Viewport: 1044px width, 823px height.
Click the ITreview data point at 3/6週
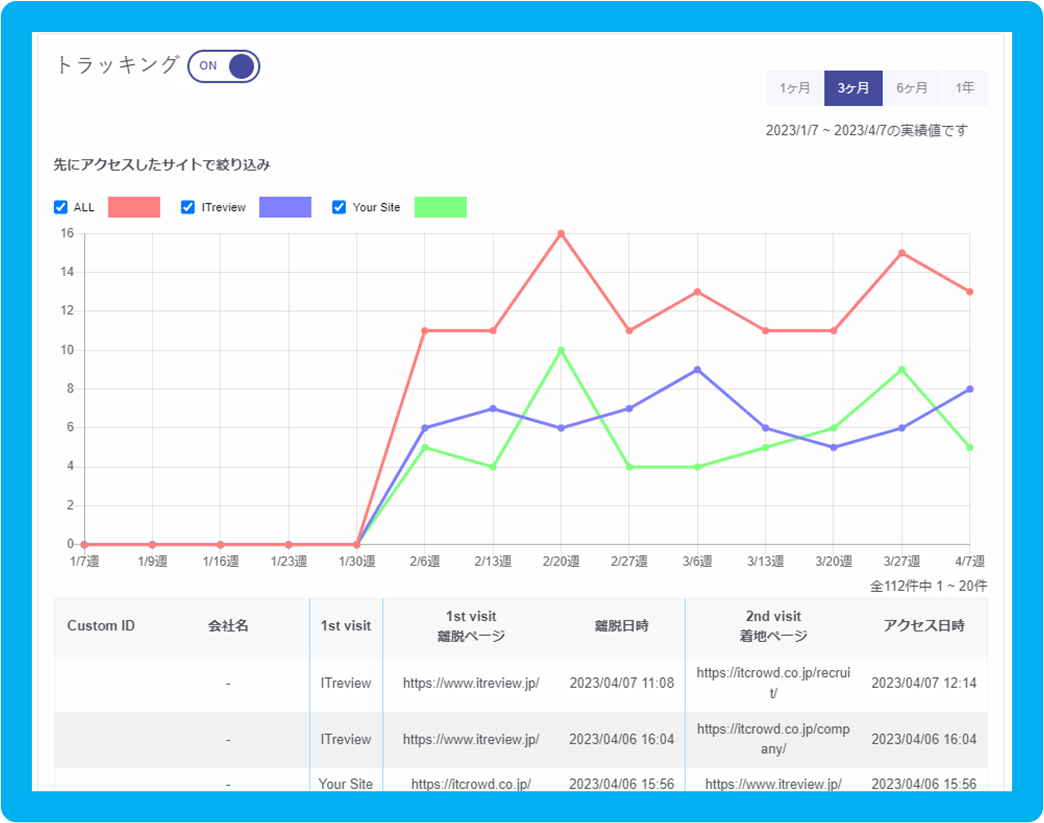click(x=697, y=370)
